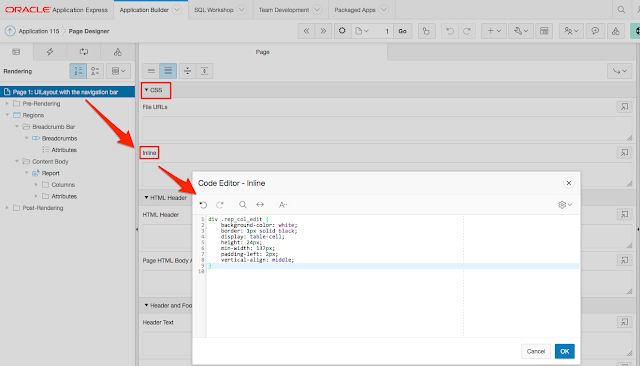Image resolution: width=640 pixels, height=366 pixels.
Task: Click the Show All properties button
Action: coord(168,71)
